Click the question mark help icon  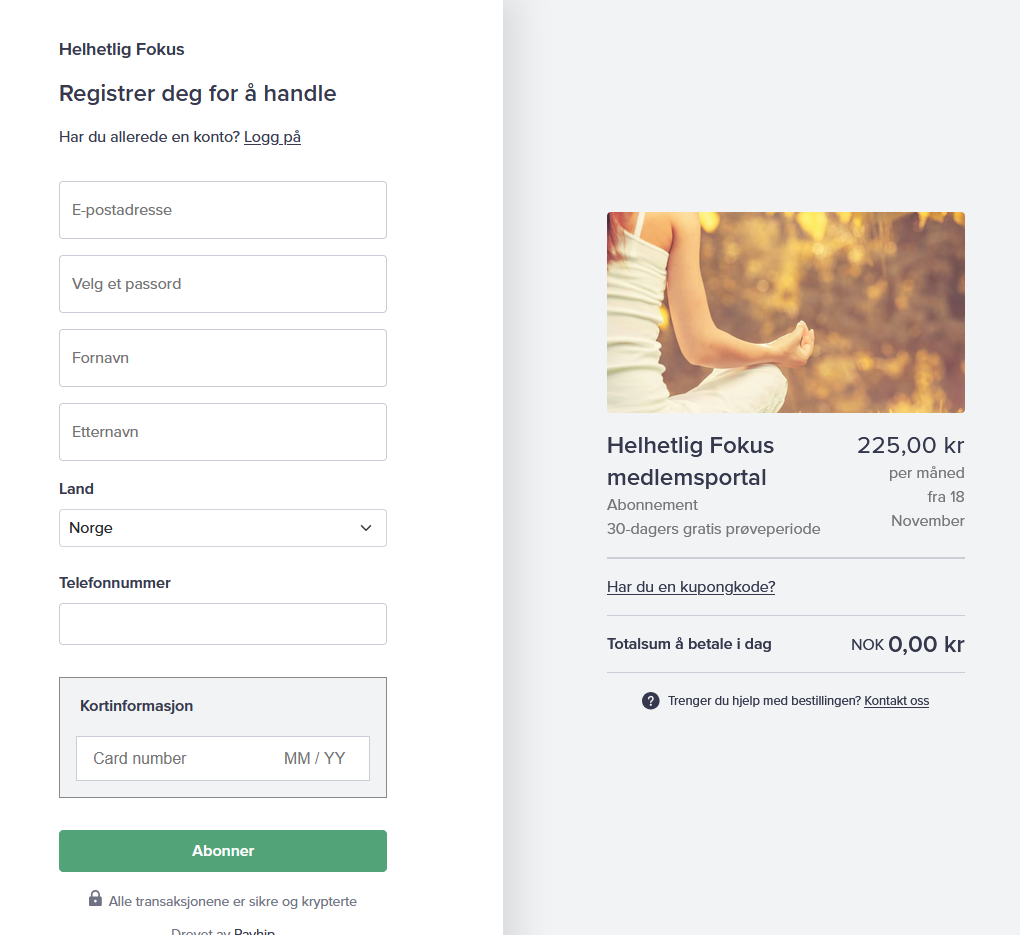pos(651,701)
